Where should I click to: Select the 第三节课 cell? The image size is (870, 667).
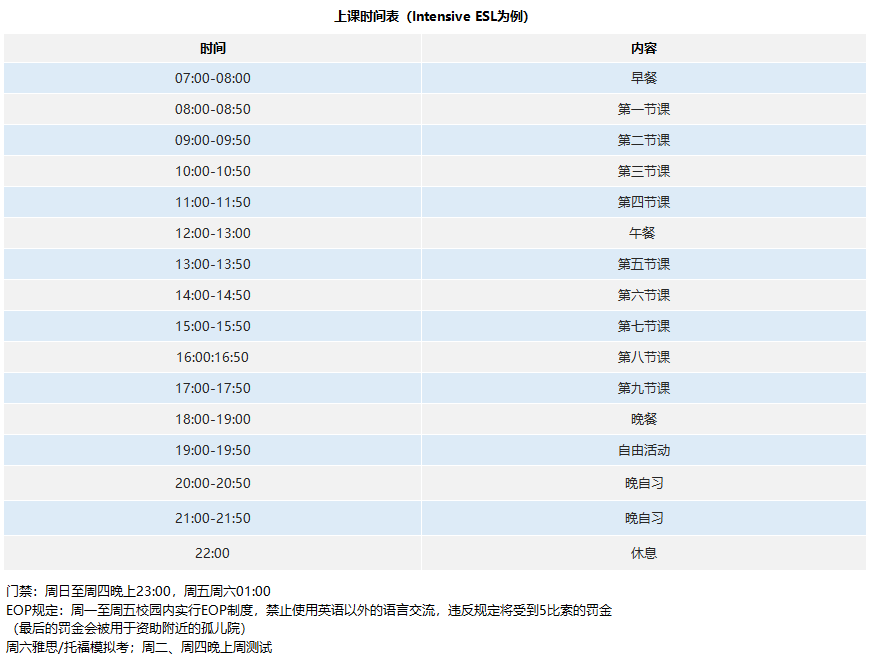click(x=644, y=171)
